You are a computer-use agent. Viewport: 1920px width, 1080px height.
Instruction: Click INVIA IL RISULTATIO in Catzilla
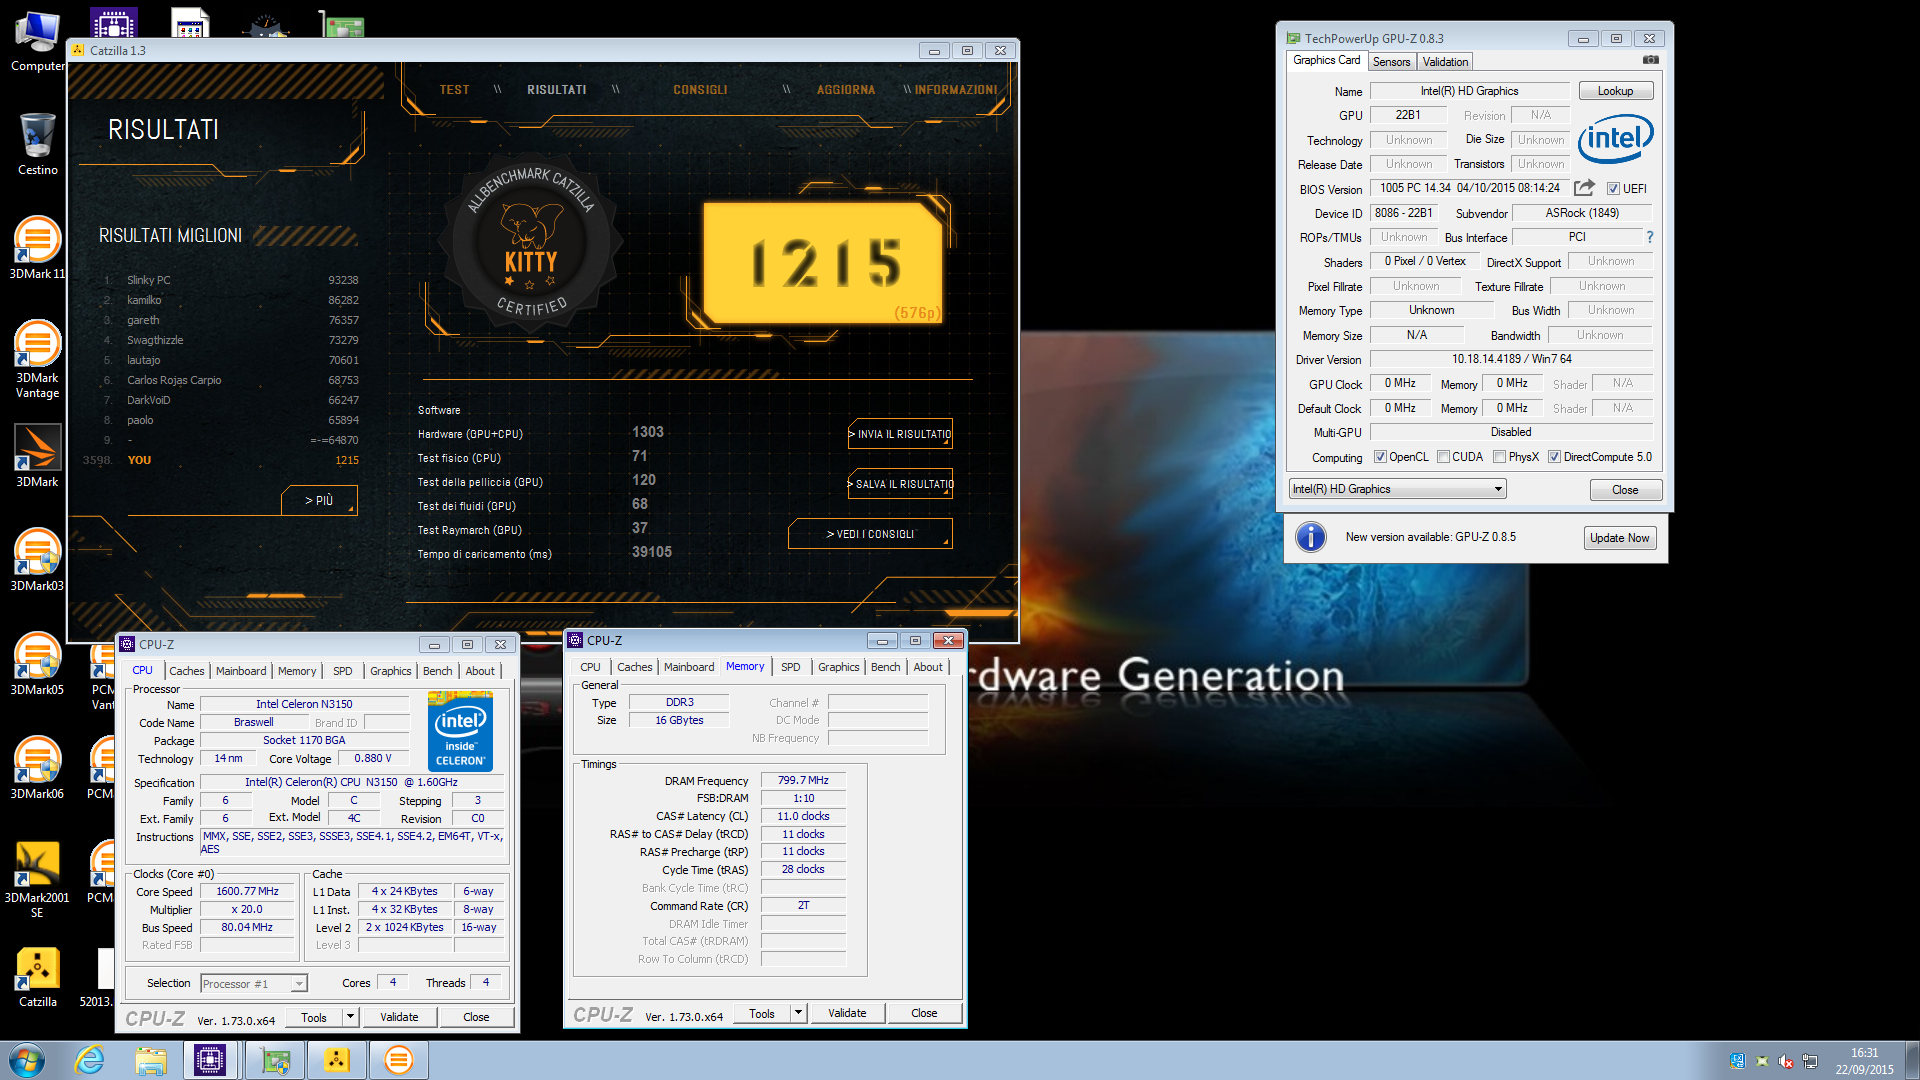(900, 434)
